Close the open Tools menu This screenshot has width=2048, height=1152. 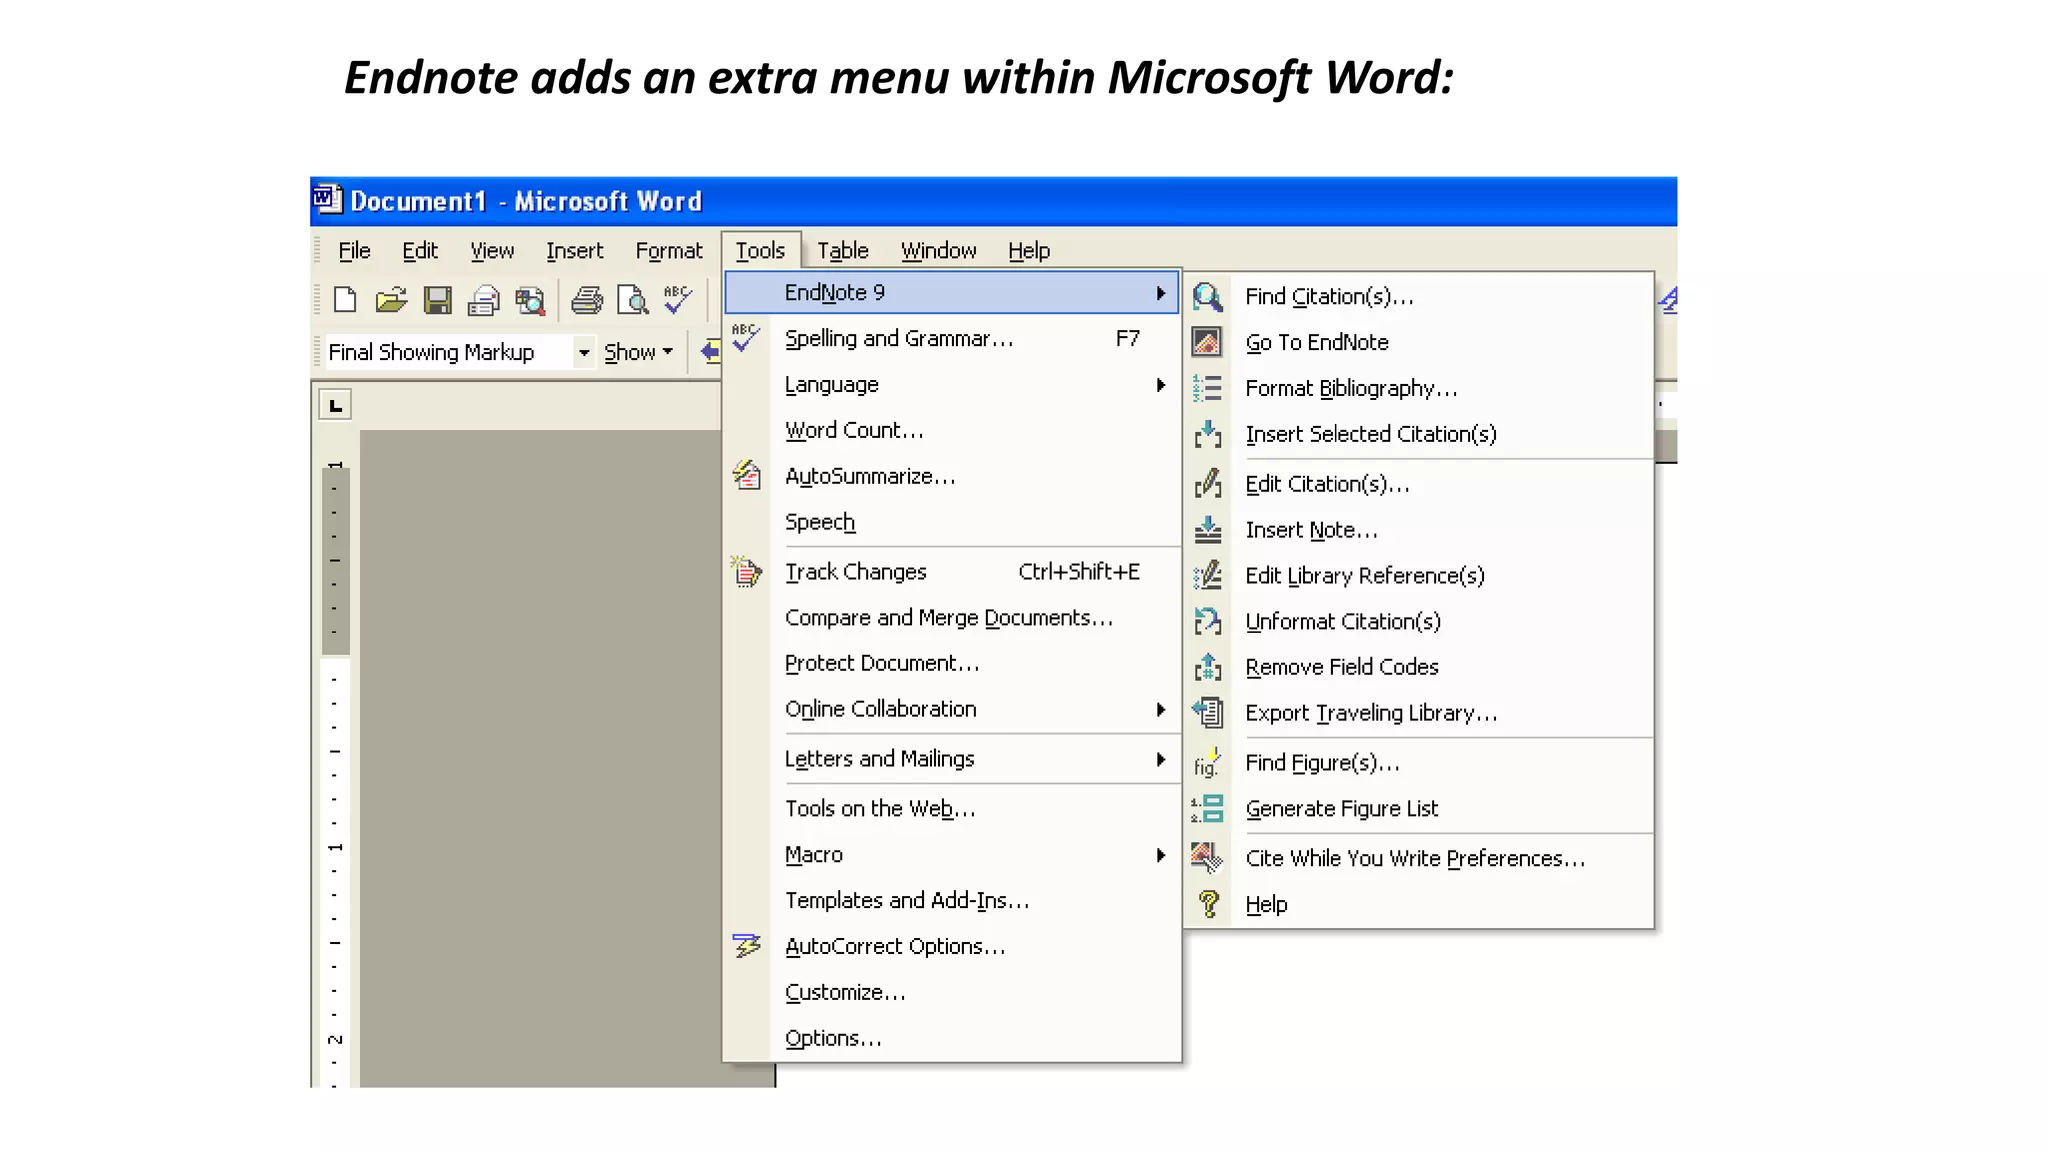tap(760, 251)
